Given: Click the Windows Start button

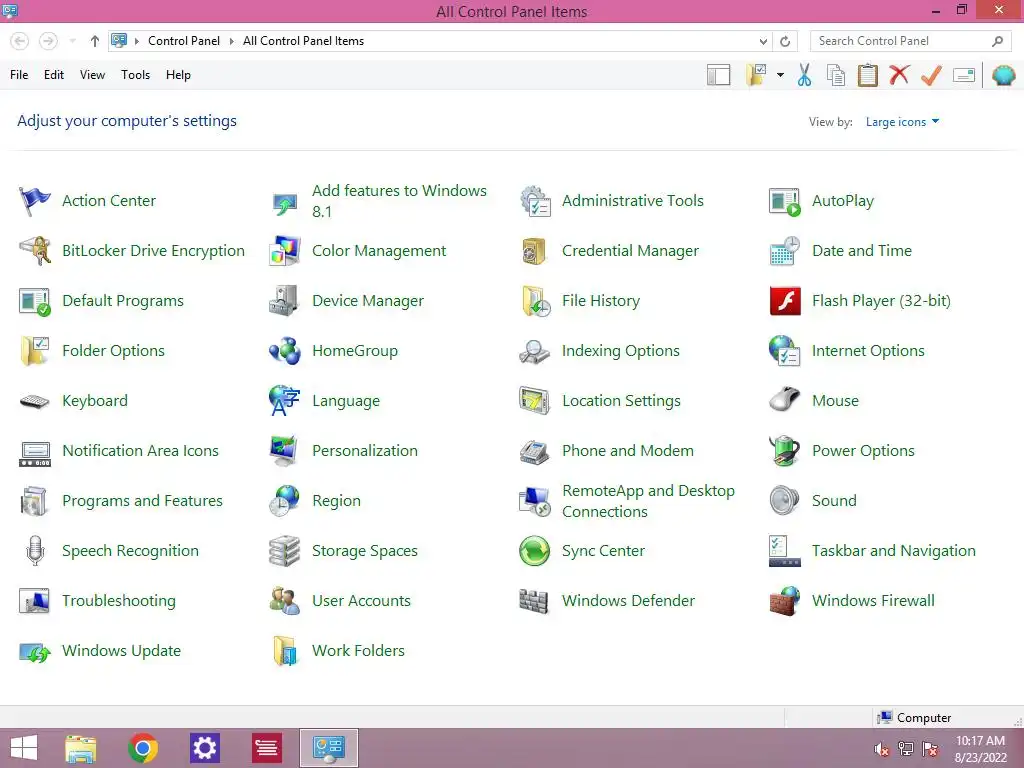Looking at the screenshot, I should click(x=24, y=748).
